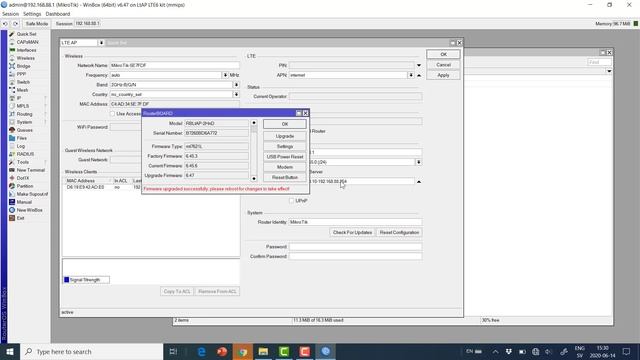This screenshot has height=360, width=640.
Task: Open the Quick Set mode dropdown (LTE AP)
Action: click(x=101, y=42)
